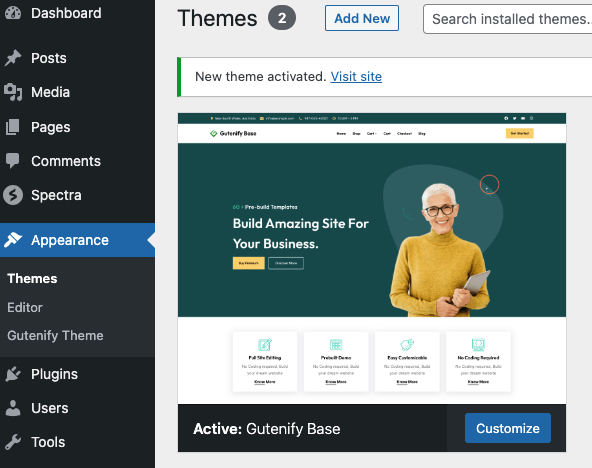Open the Users menu item
This screenshot has width=592, height=468.
(77, 408)
